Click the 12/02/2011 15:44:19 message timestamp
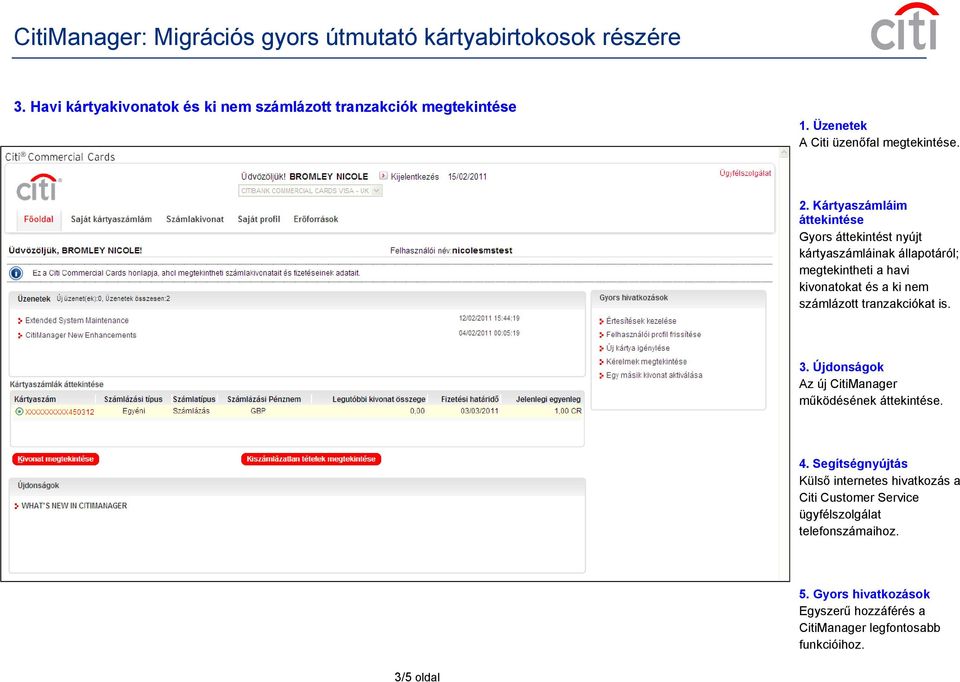960x682 pixels. pyautogui.click(x=489, y=318)
